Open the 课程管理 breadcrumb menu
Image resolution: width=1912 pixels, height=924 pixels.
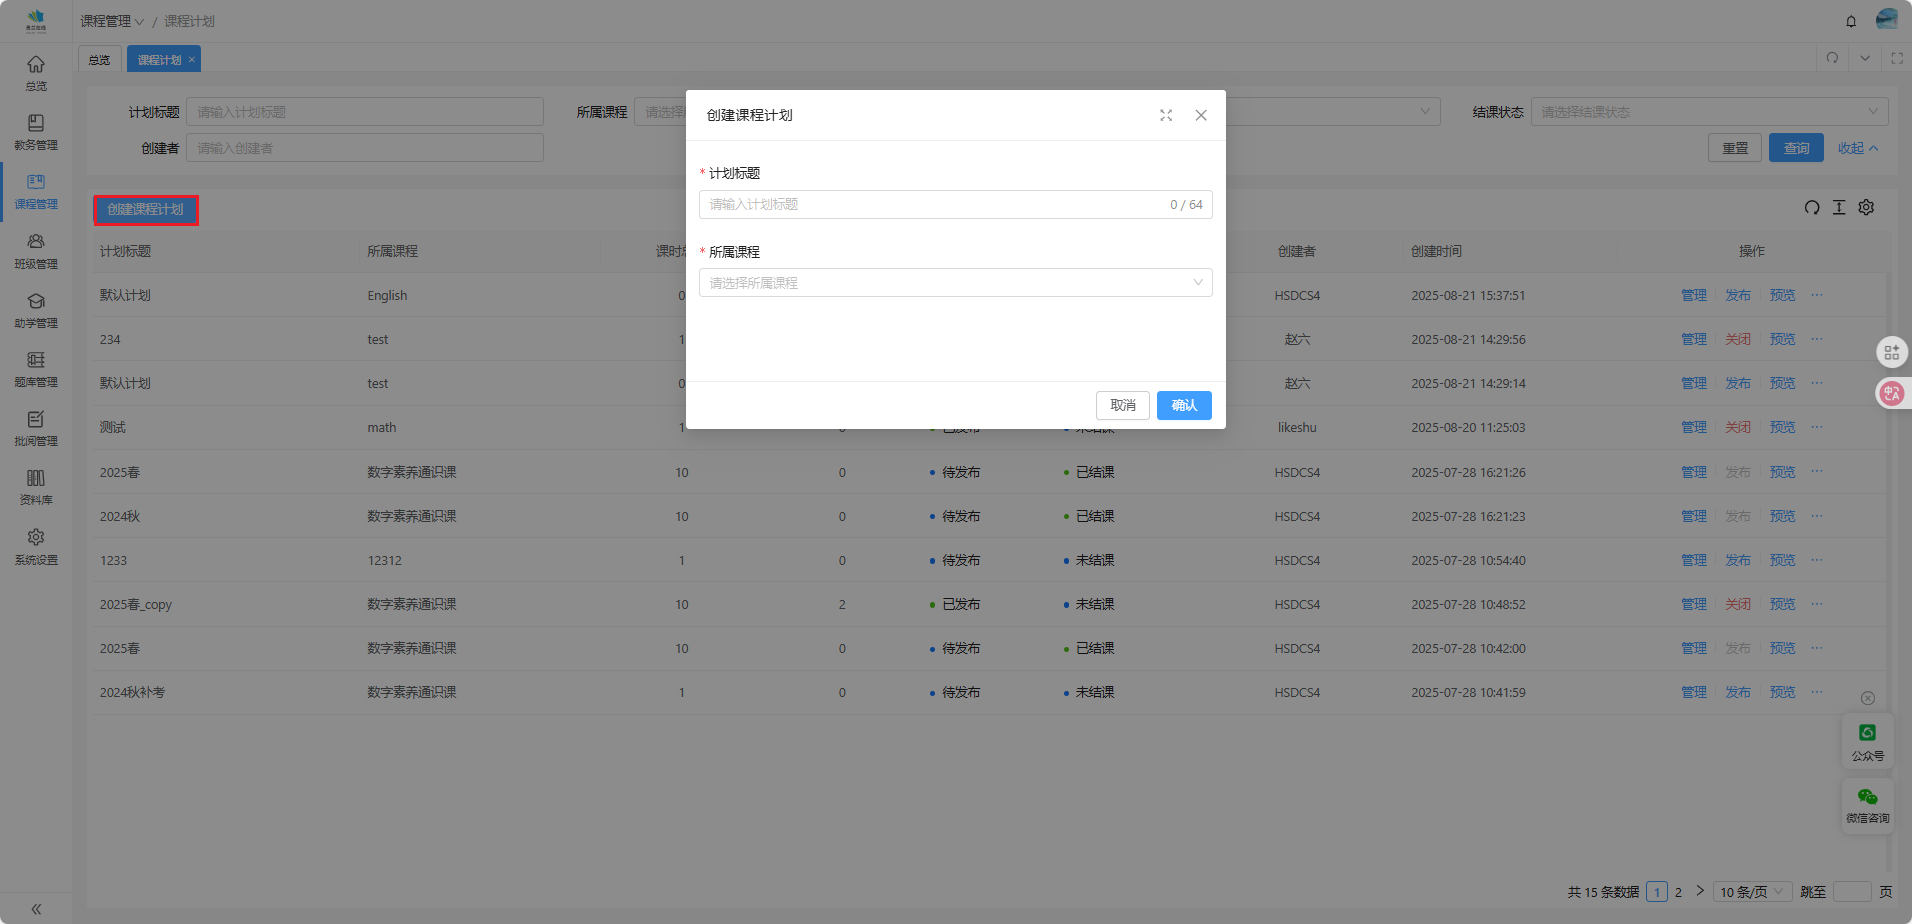point(112,21)
